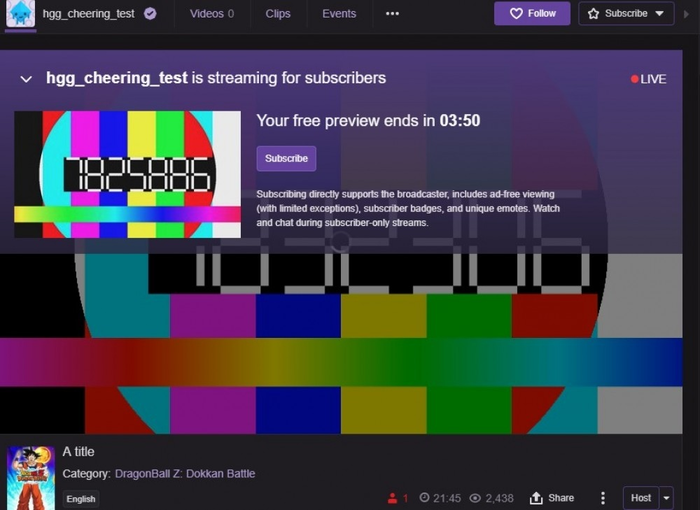Click the three-dot more options in channel navigation
Viewport: 700px width, 510px height.
pyautogui.click(x=392, y=14)
